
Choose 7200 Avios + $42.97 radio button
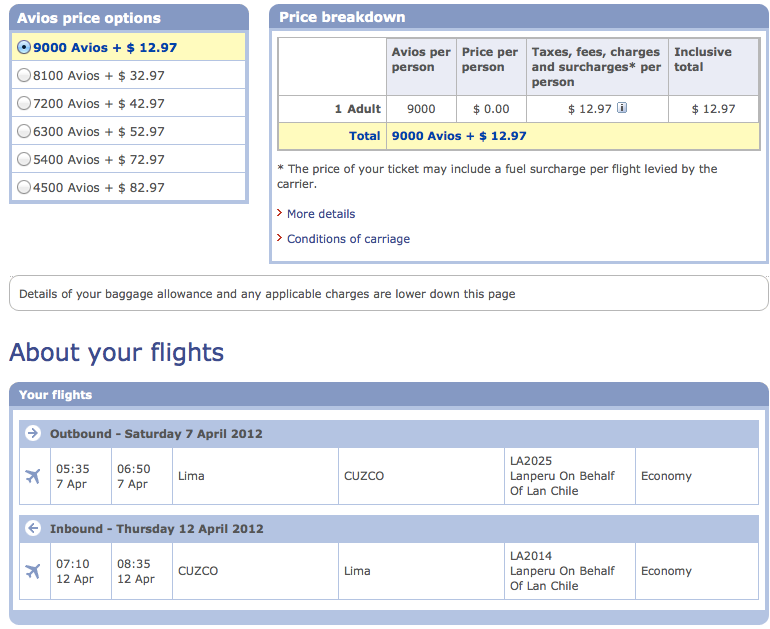24,103
